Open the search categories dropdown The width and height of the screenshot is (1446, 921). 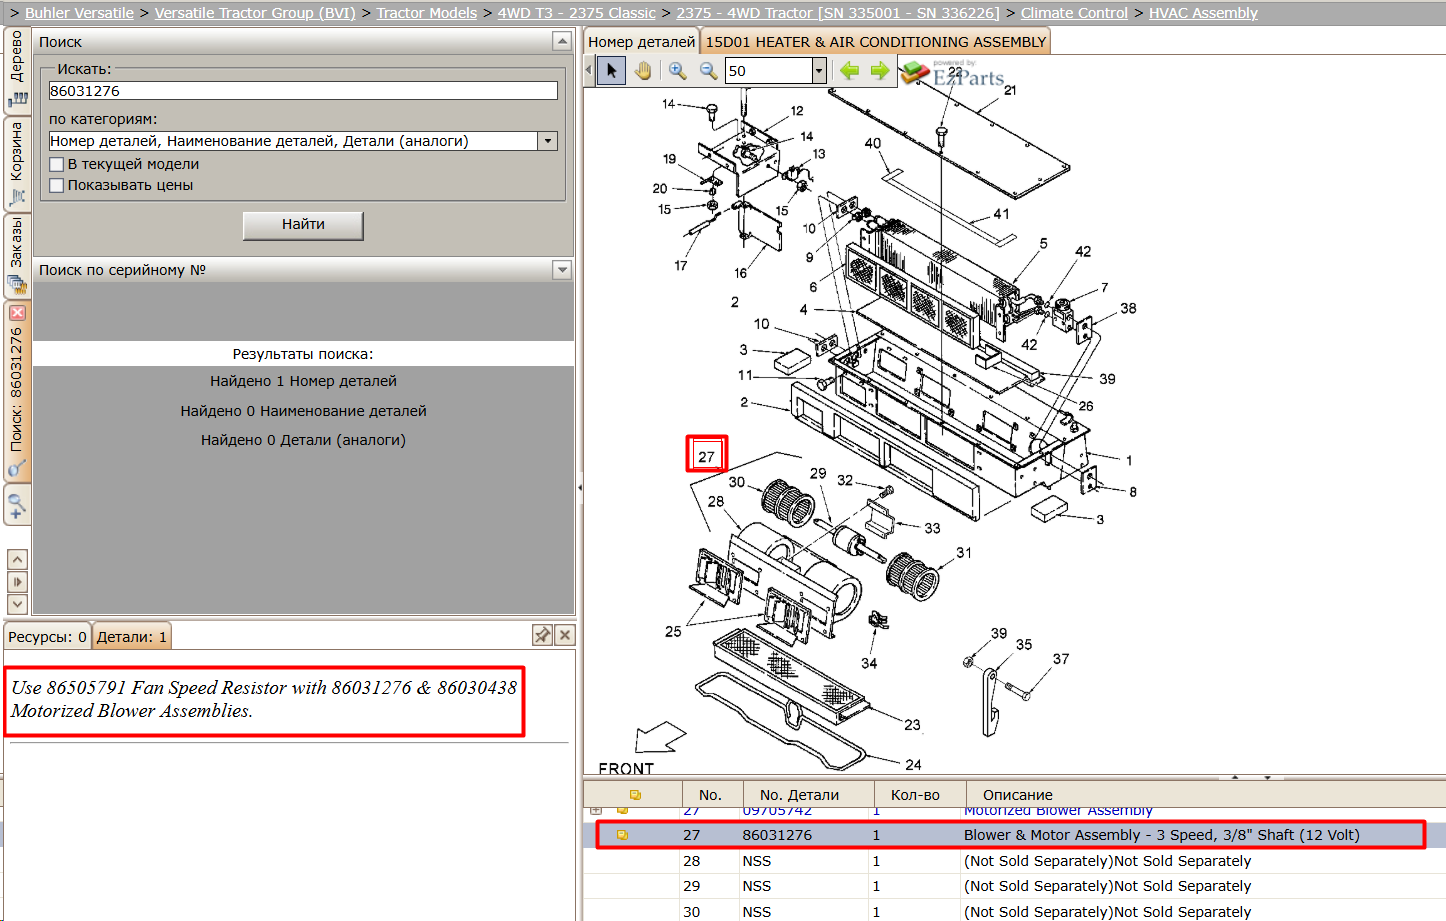[548, 141]
